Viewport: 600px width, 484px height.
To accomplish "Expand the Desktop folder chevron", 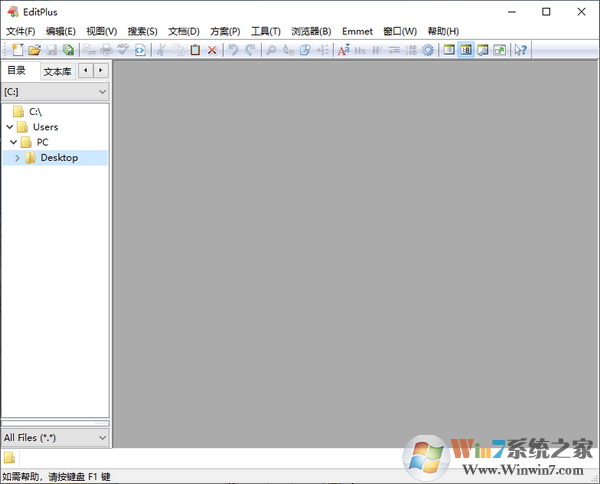I will [x=17, y=158].
